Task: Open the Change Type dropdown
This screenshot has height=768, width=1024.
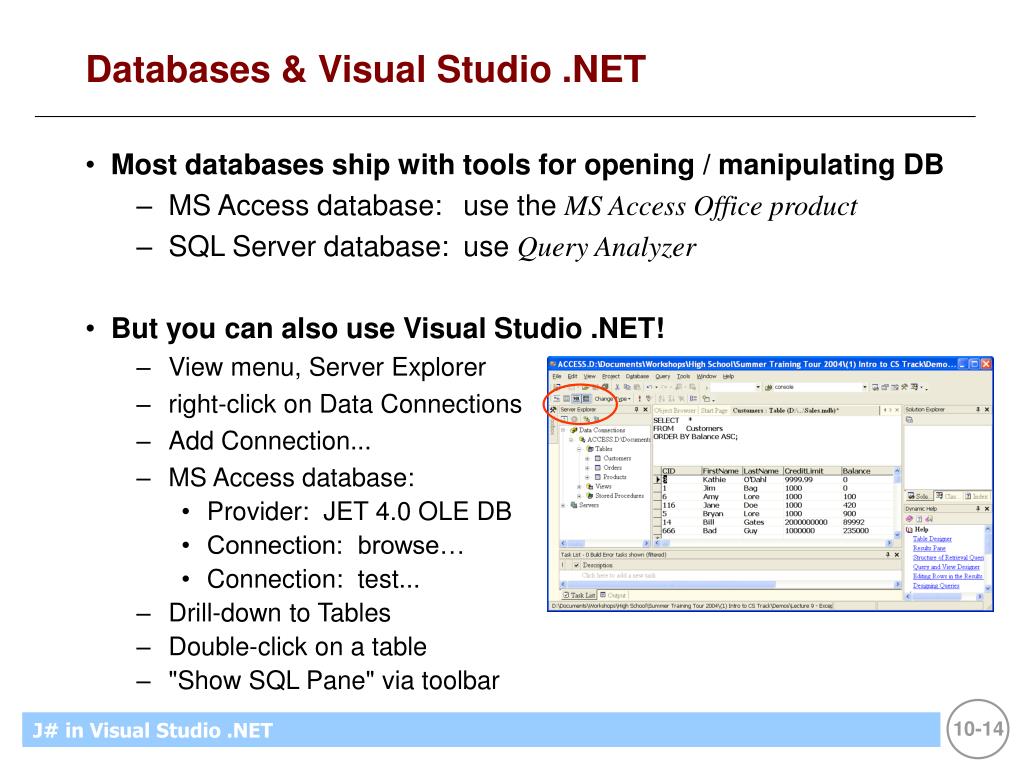Action: pos(613,399)
